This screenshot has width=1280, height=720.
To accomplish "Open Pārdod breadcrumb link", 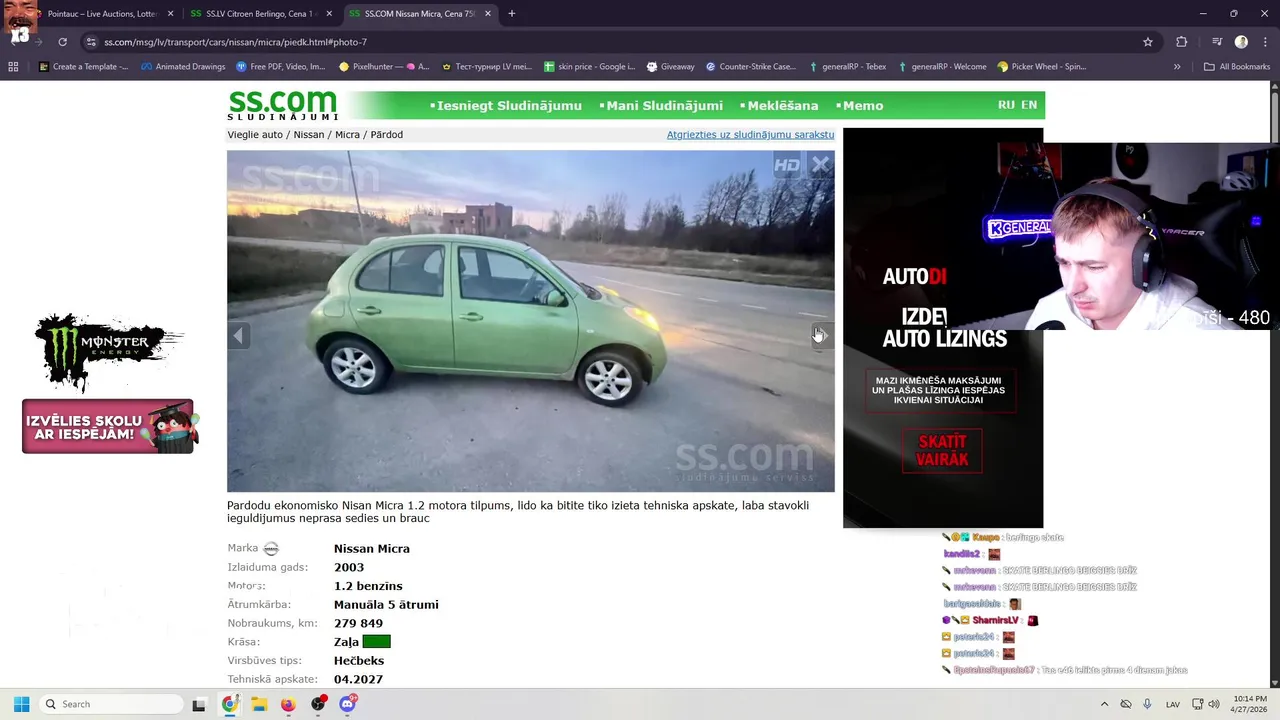I will [x=387, y=135].
